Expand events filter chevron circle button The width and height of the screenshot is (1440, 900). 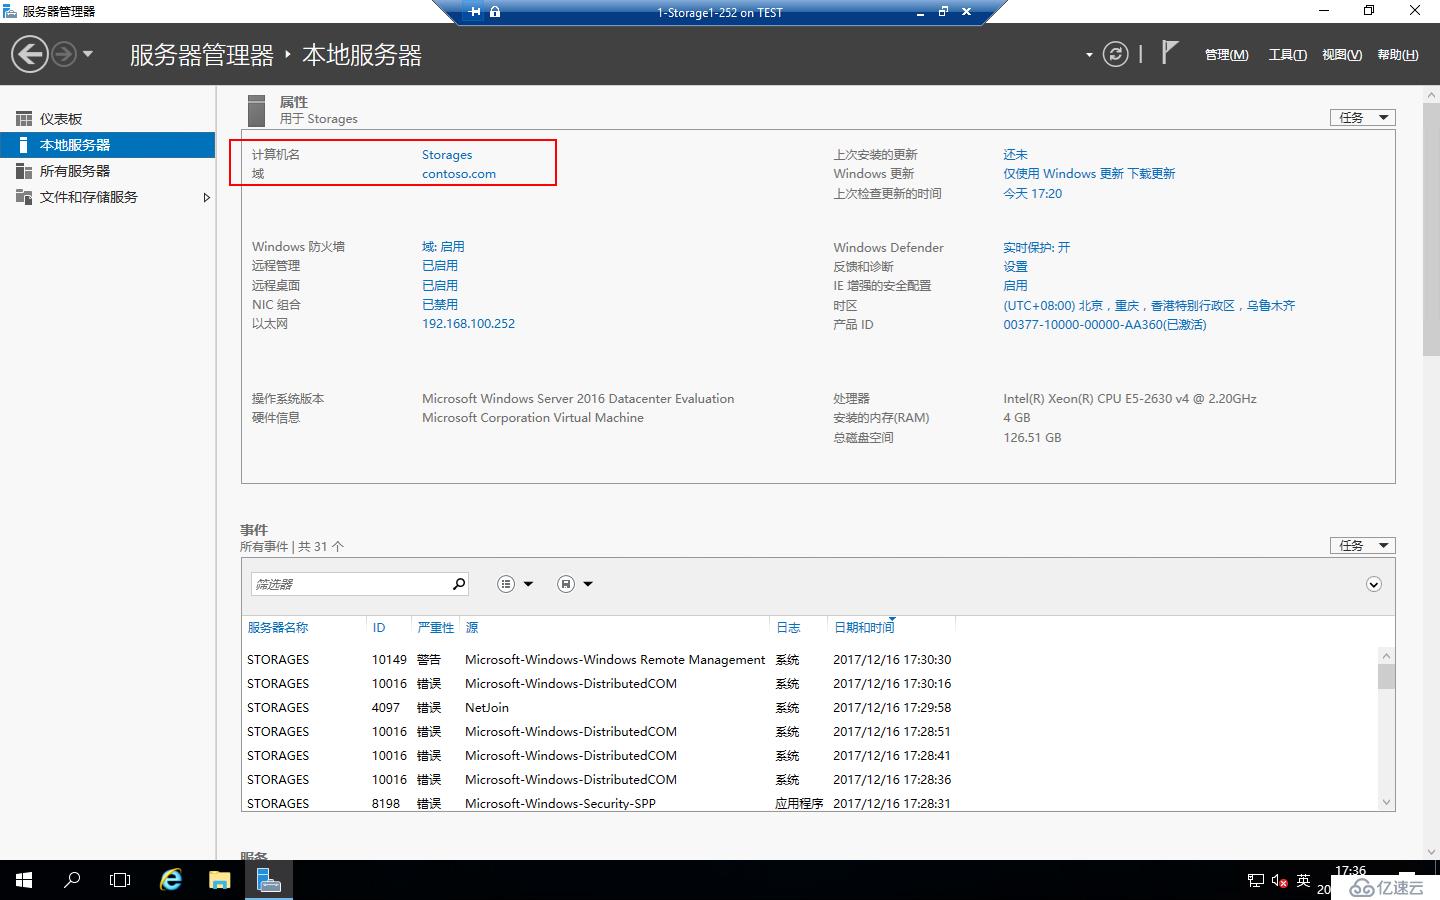click(1374, 584)
